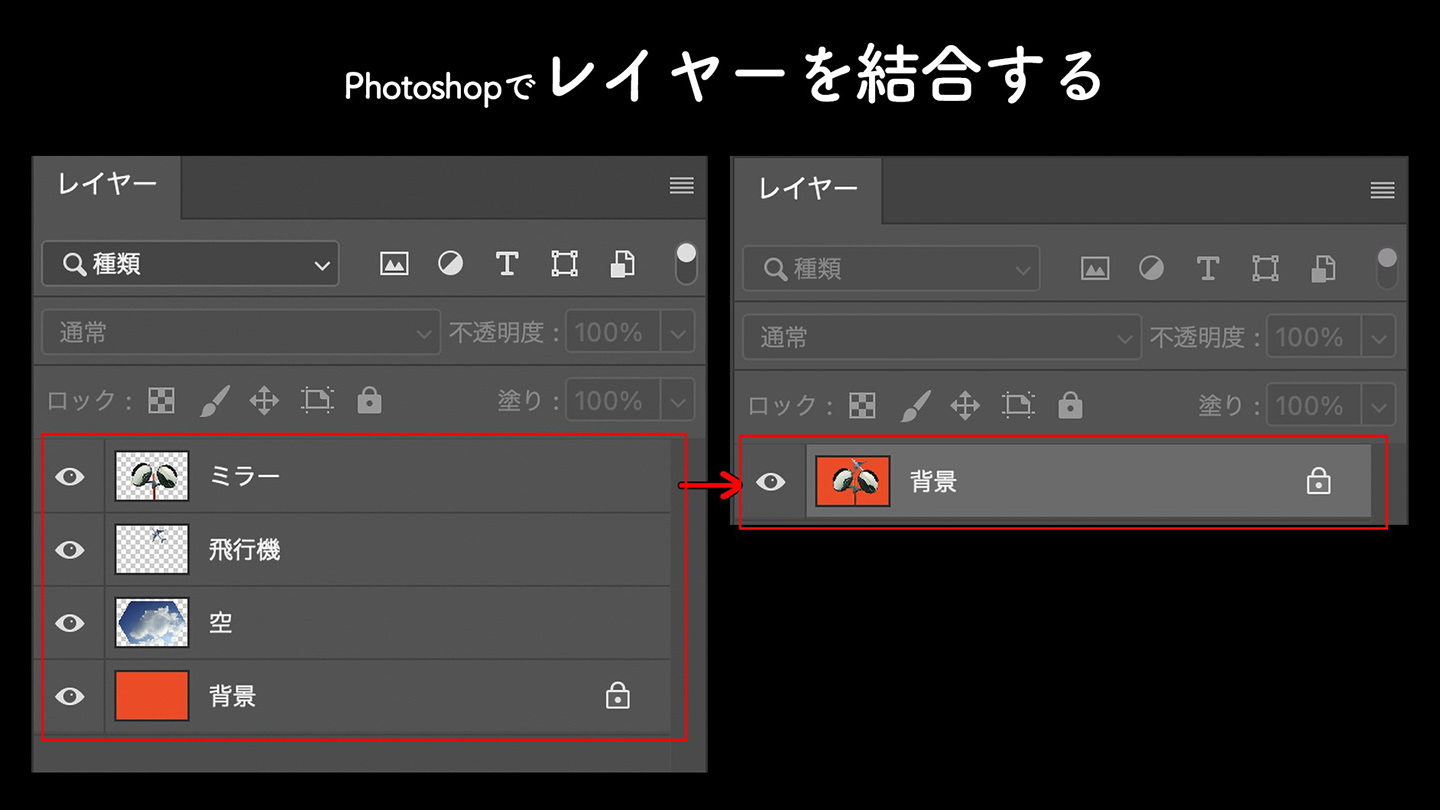Viewport: 1440px width, 810px height.
Task: Select the 飛行機 layer by its name
Action: (244, 550)
